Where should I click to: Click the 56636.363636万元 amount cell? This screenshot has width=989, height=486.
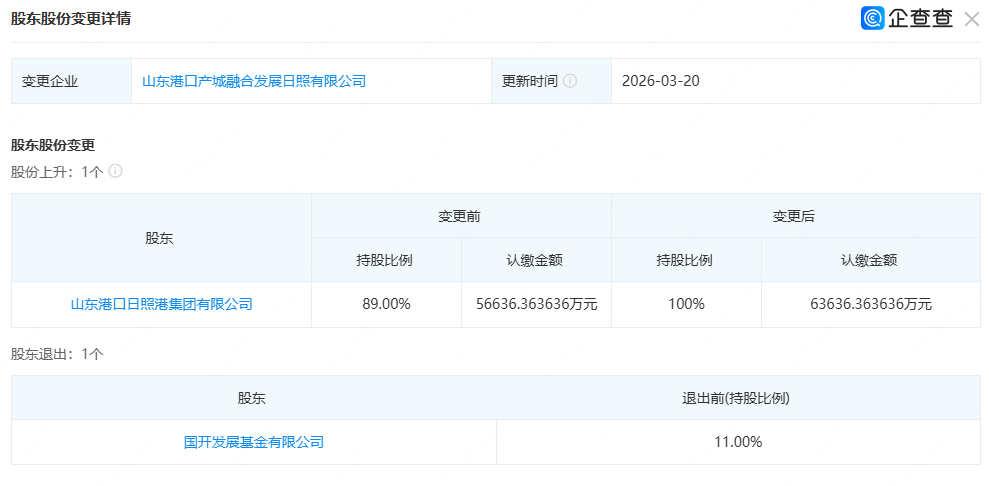(x=536, y=304)
